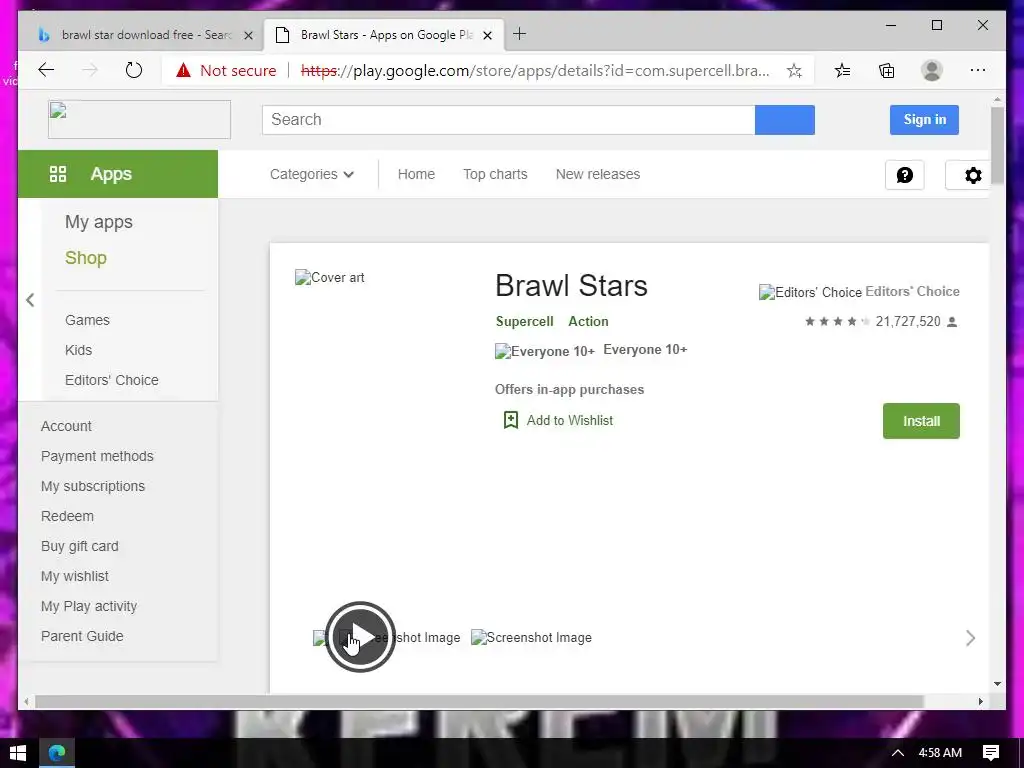Click the Google Play logo image
The width and height of the screenshot is (1024, 768).
139,120
